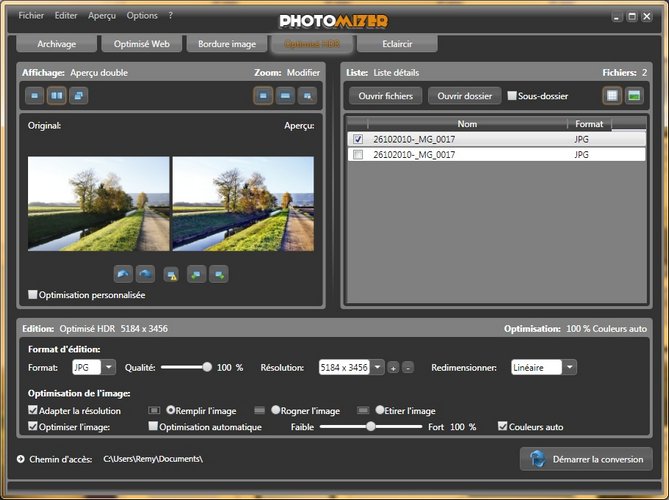Select the double preview display icon
Viewport: 669px width, 500px height.
pyautogui.click(x=57, y=96)
